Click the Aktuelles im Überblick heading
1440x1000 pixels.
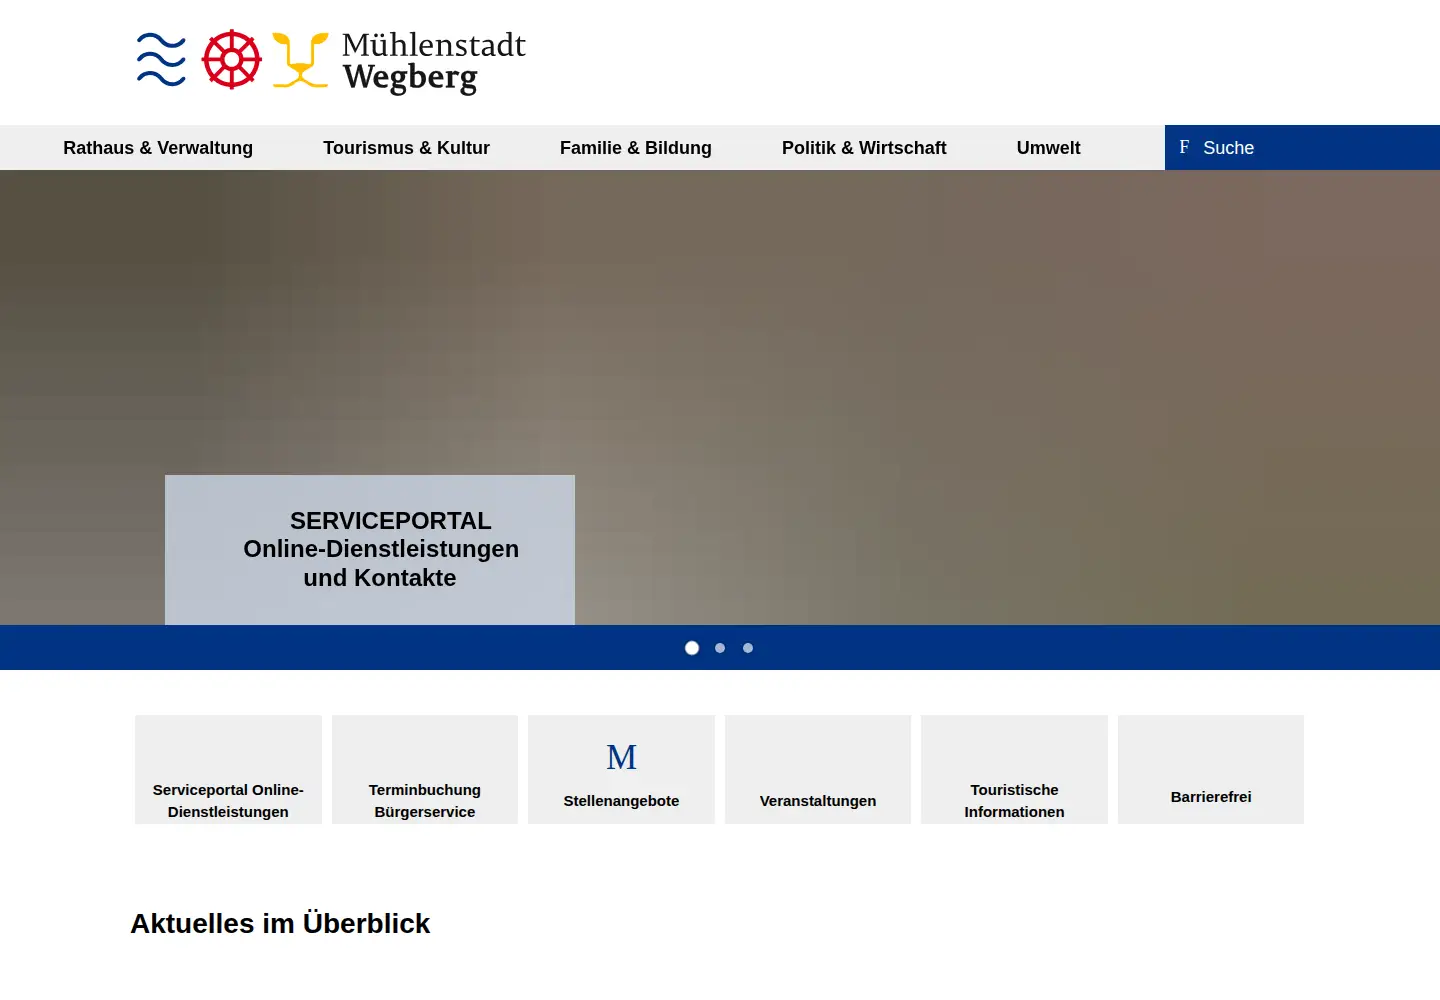pos(280,923)
